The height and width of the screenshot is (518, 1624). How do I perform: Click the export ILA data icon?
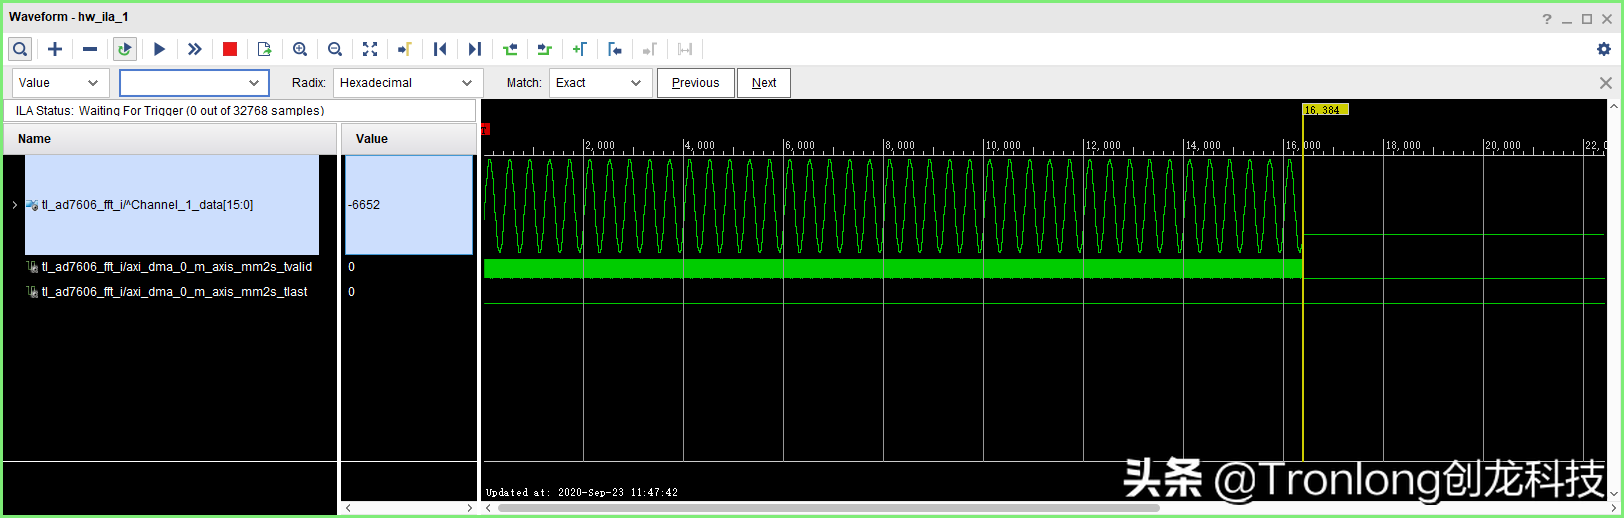tap(264, 49)
